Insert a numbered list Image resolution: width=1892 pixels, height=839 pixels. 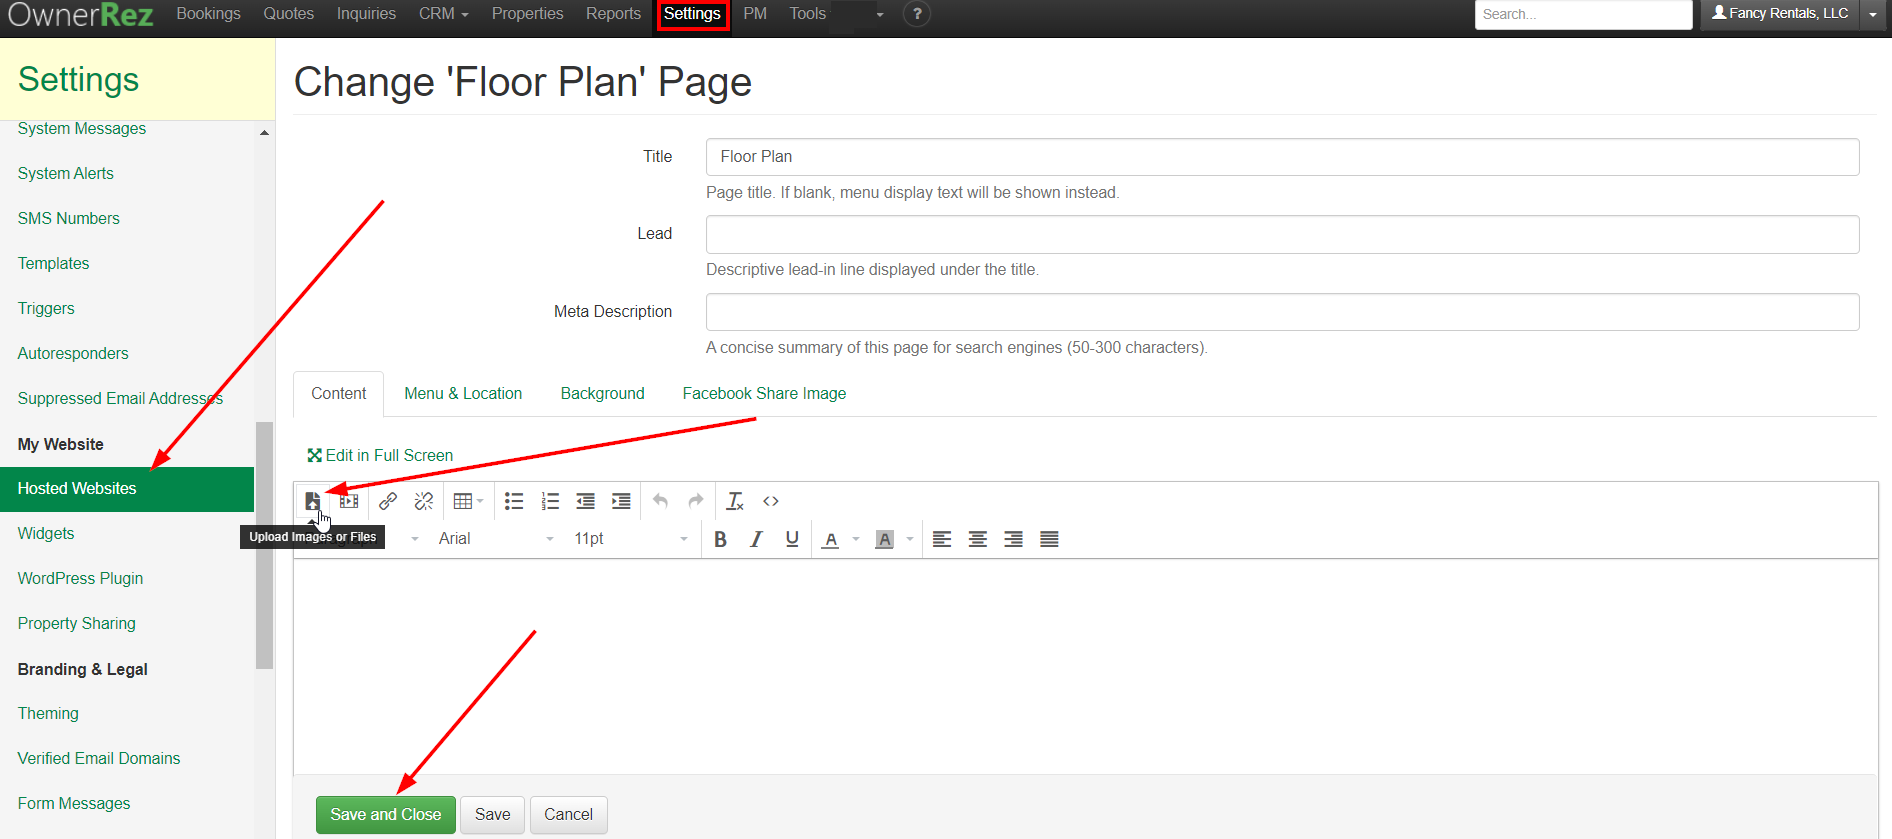(x=550, y=501)
